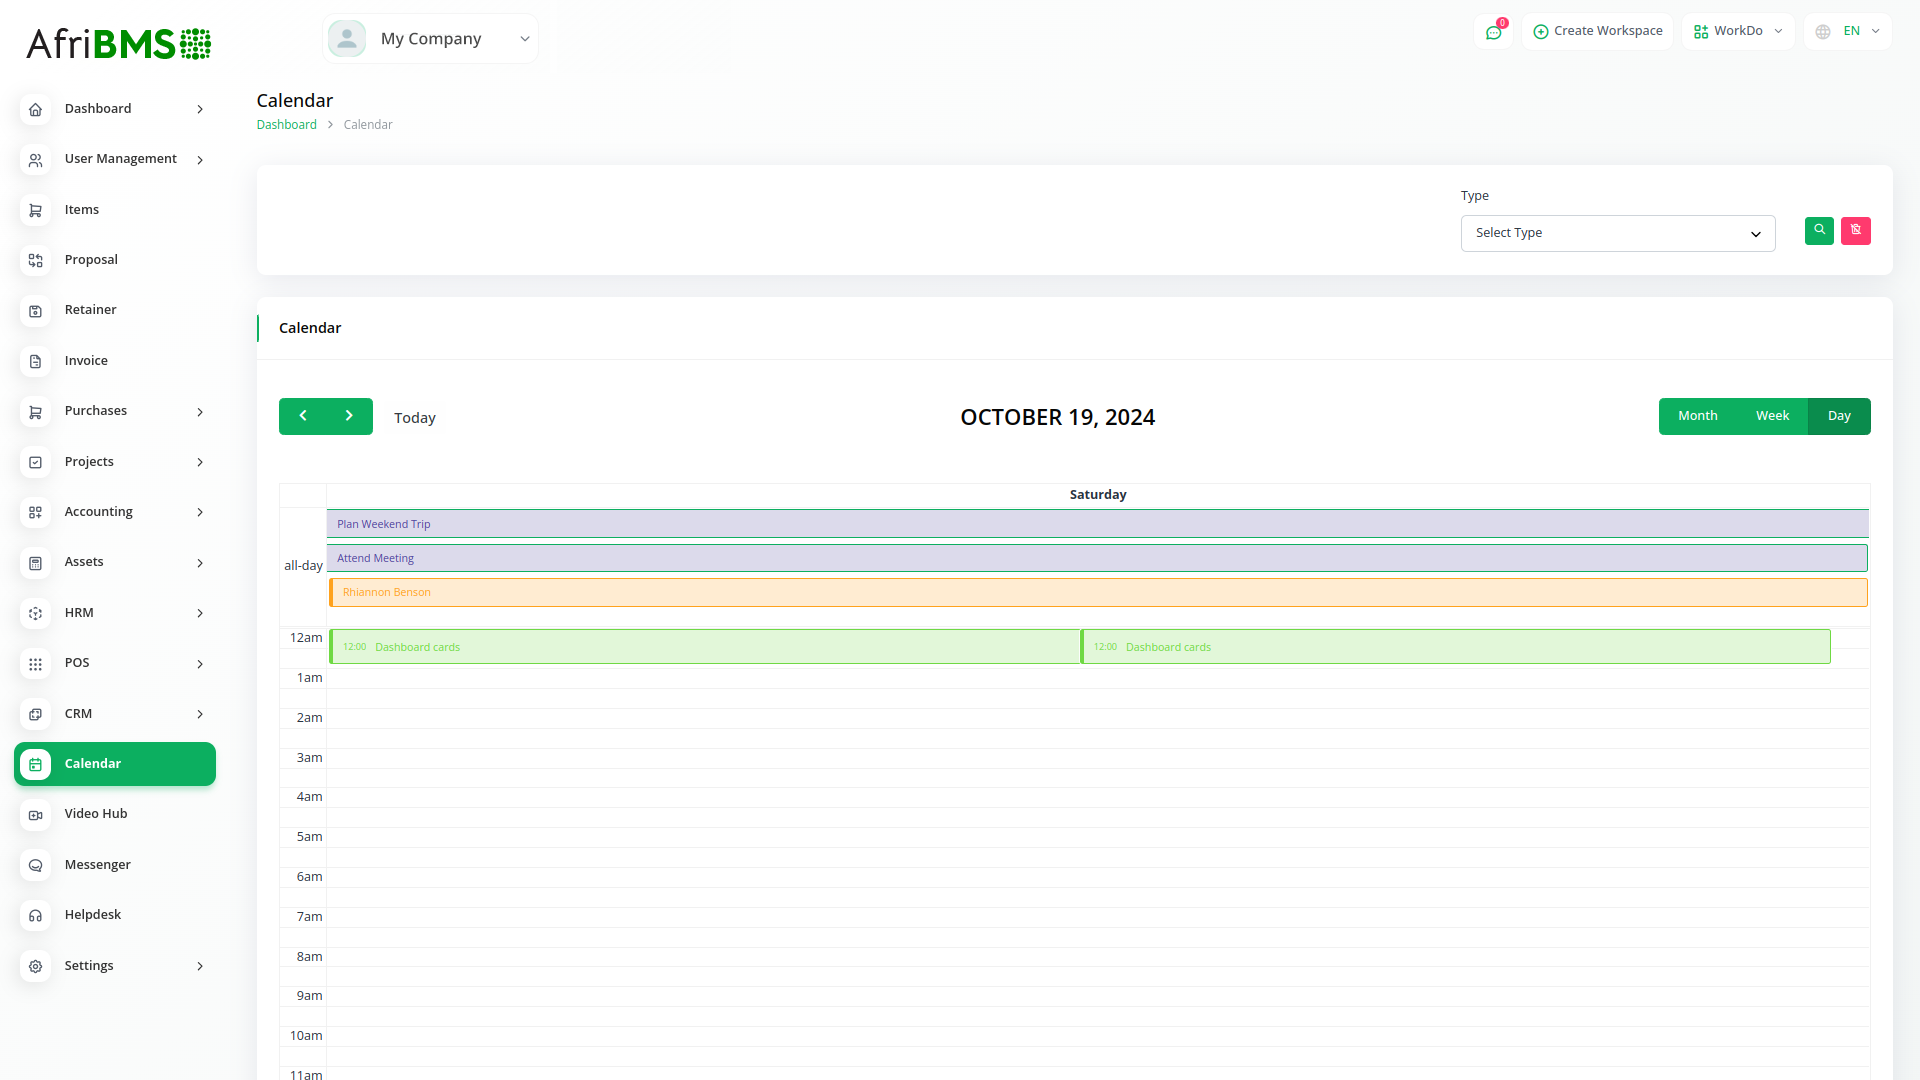Select the Day view tab
The width and height of the screenshot is (1920, 1080).
click(x=1839, y=416)
